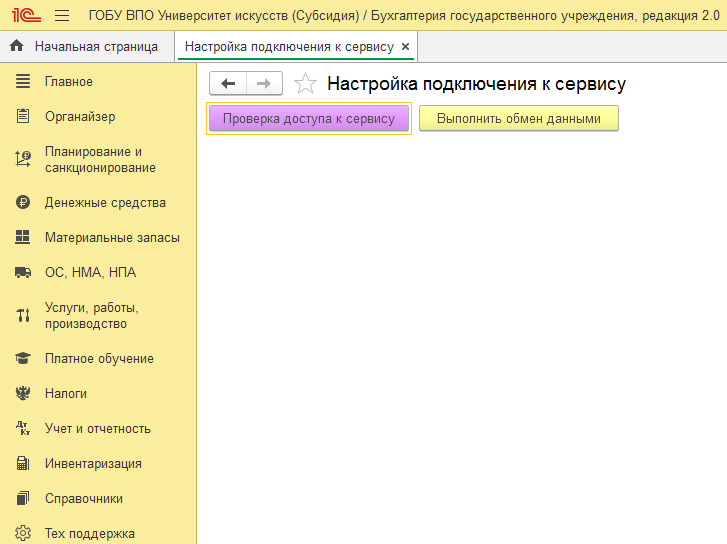Click the Услуги, работы tools icon
Screen dimensions: 727x544
23,315
